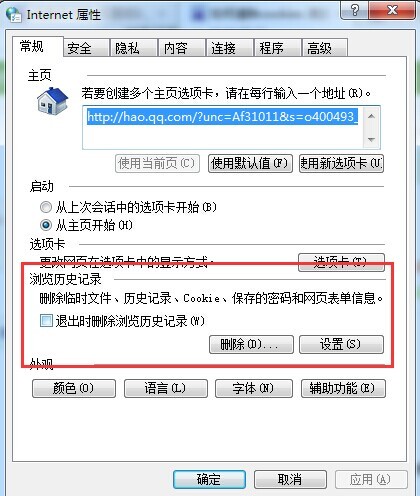This screenshot has height=496, width=420.
Task: Click the 语言 button
Action: [166, 388]
